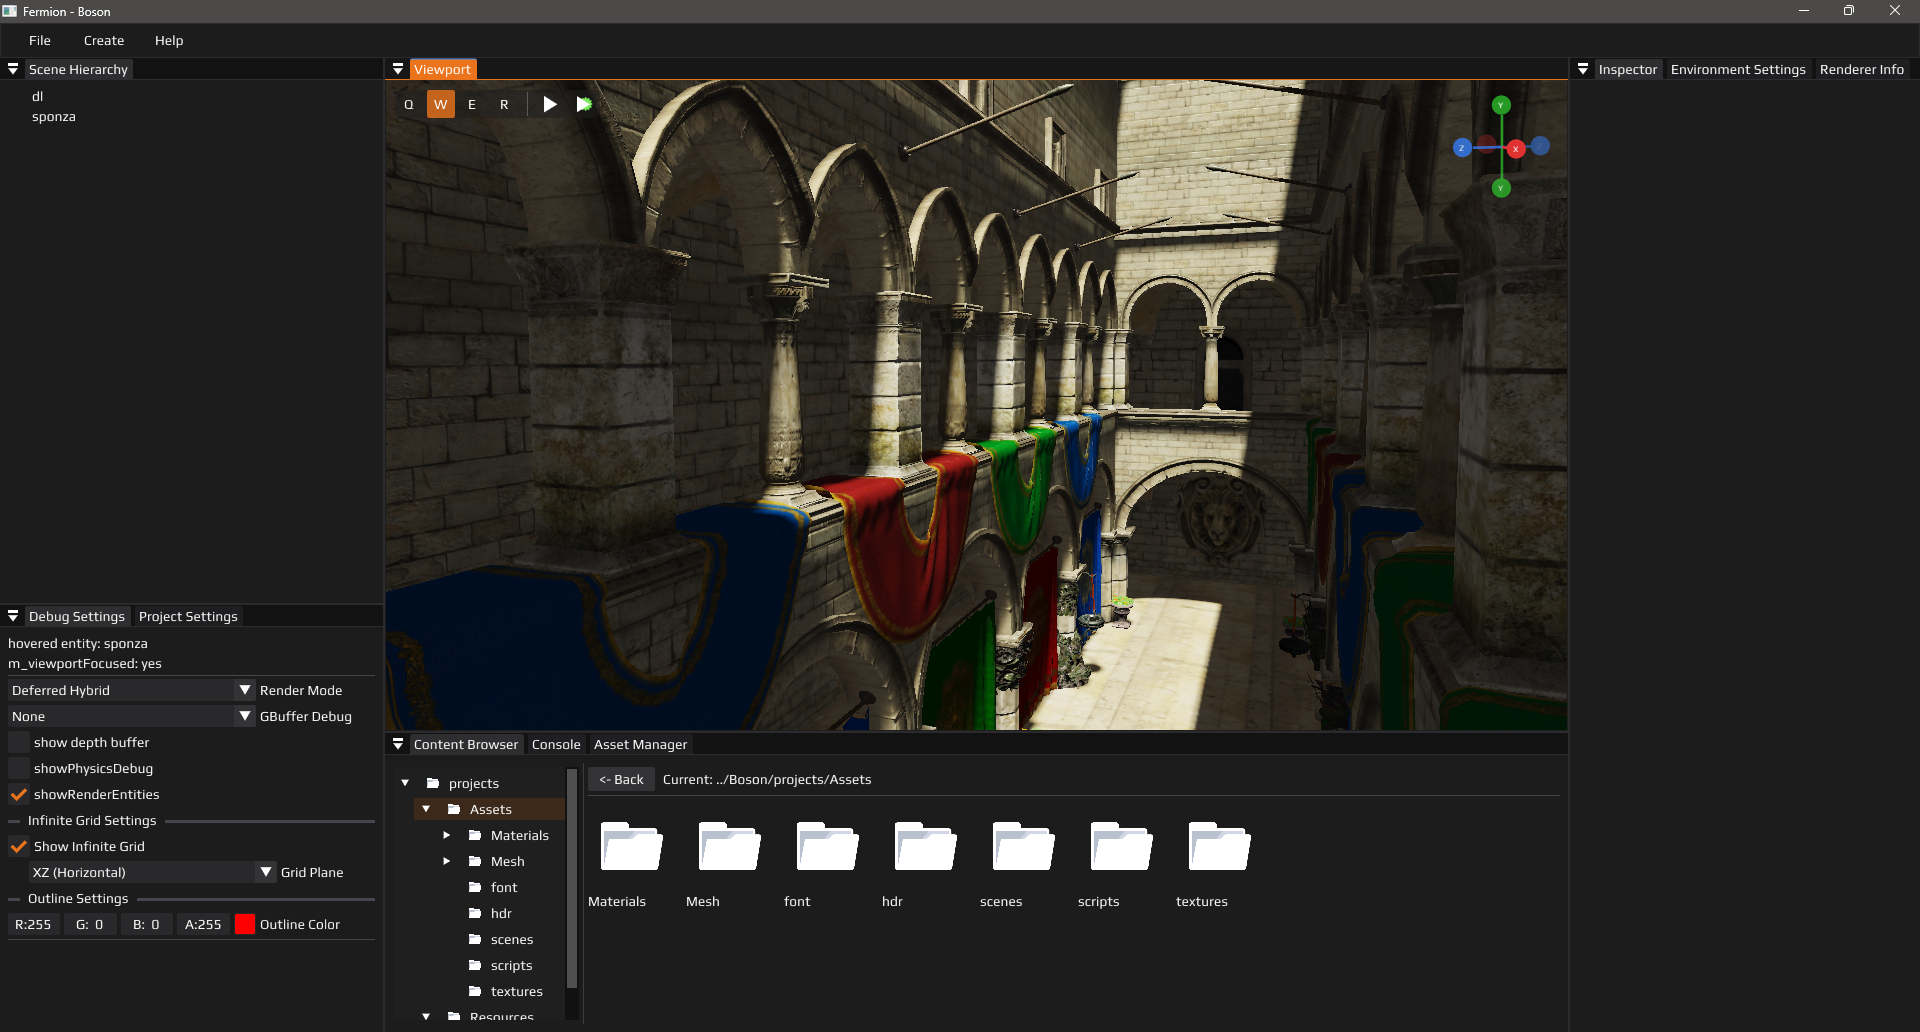Select the R scale gizmo tool
1920x1032 pixels.
pyautogui.click(x=504, y=104)
